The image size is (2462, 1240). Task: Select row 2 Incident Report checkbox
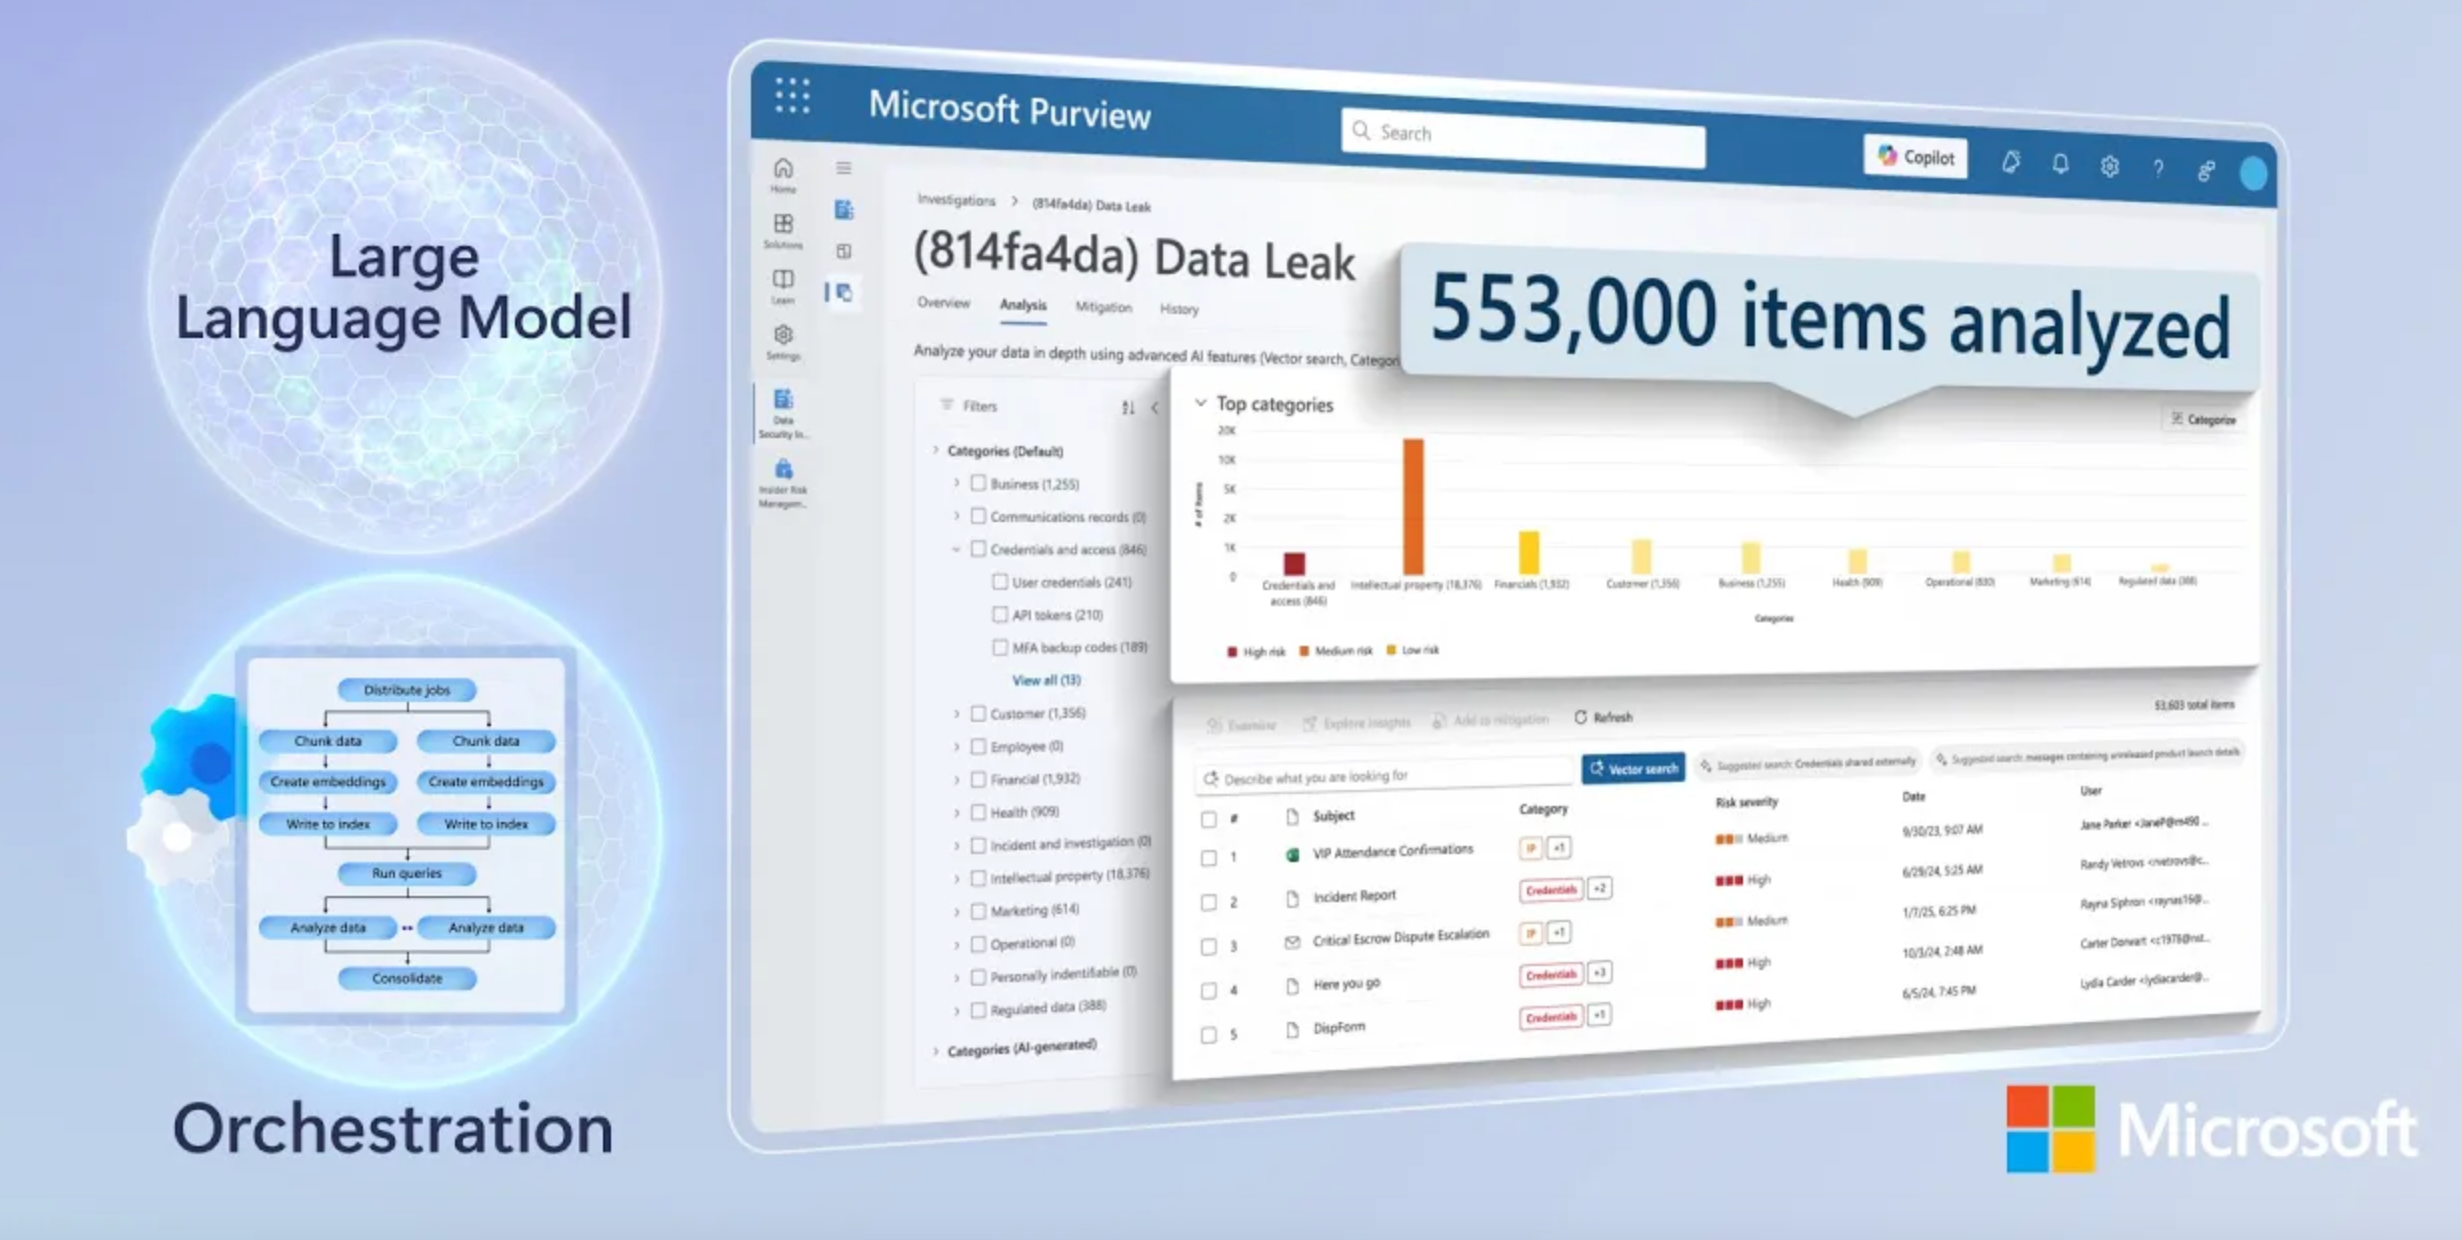pos(1208,902)
